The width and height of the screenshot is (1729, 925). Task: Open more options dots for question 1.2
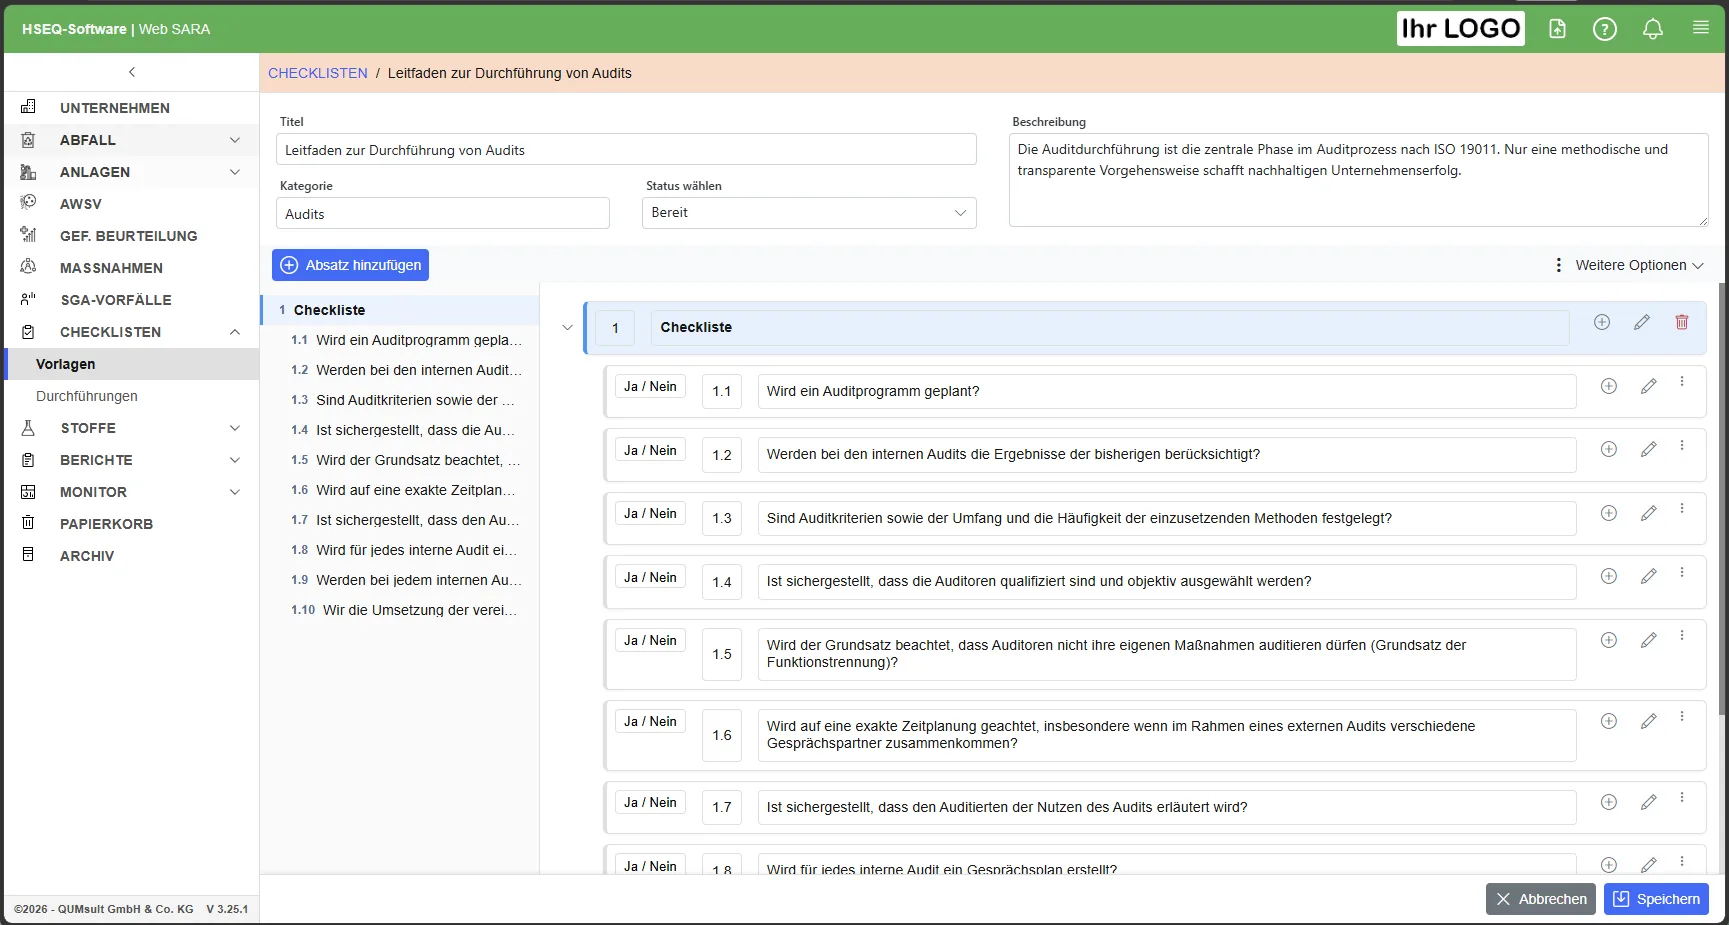pos(1682,446)
